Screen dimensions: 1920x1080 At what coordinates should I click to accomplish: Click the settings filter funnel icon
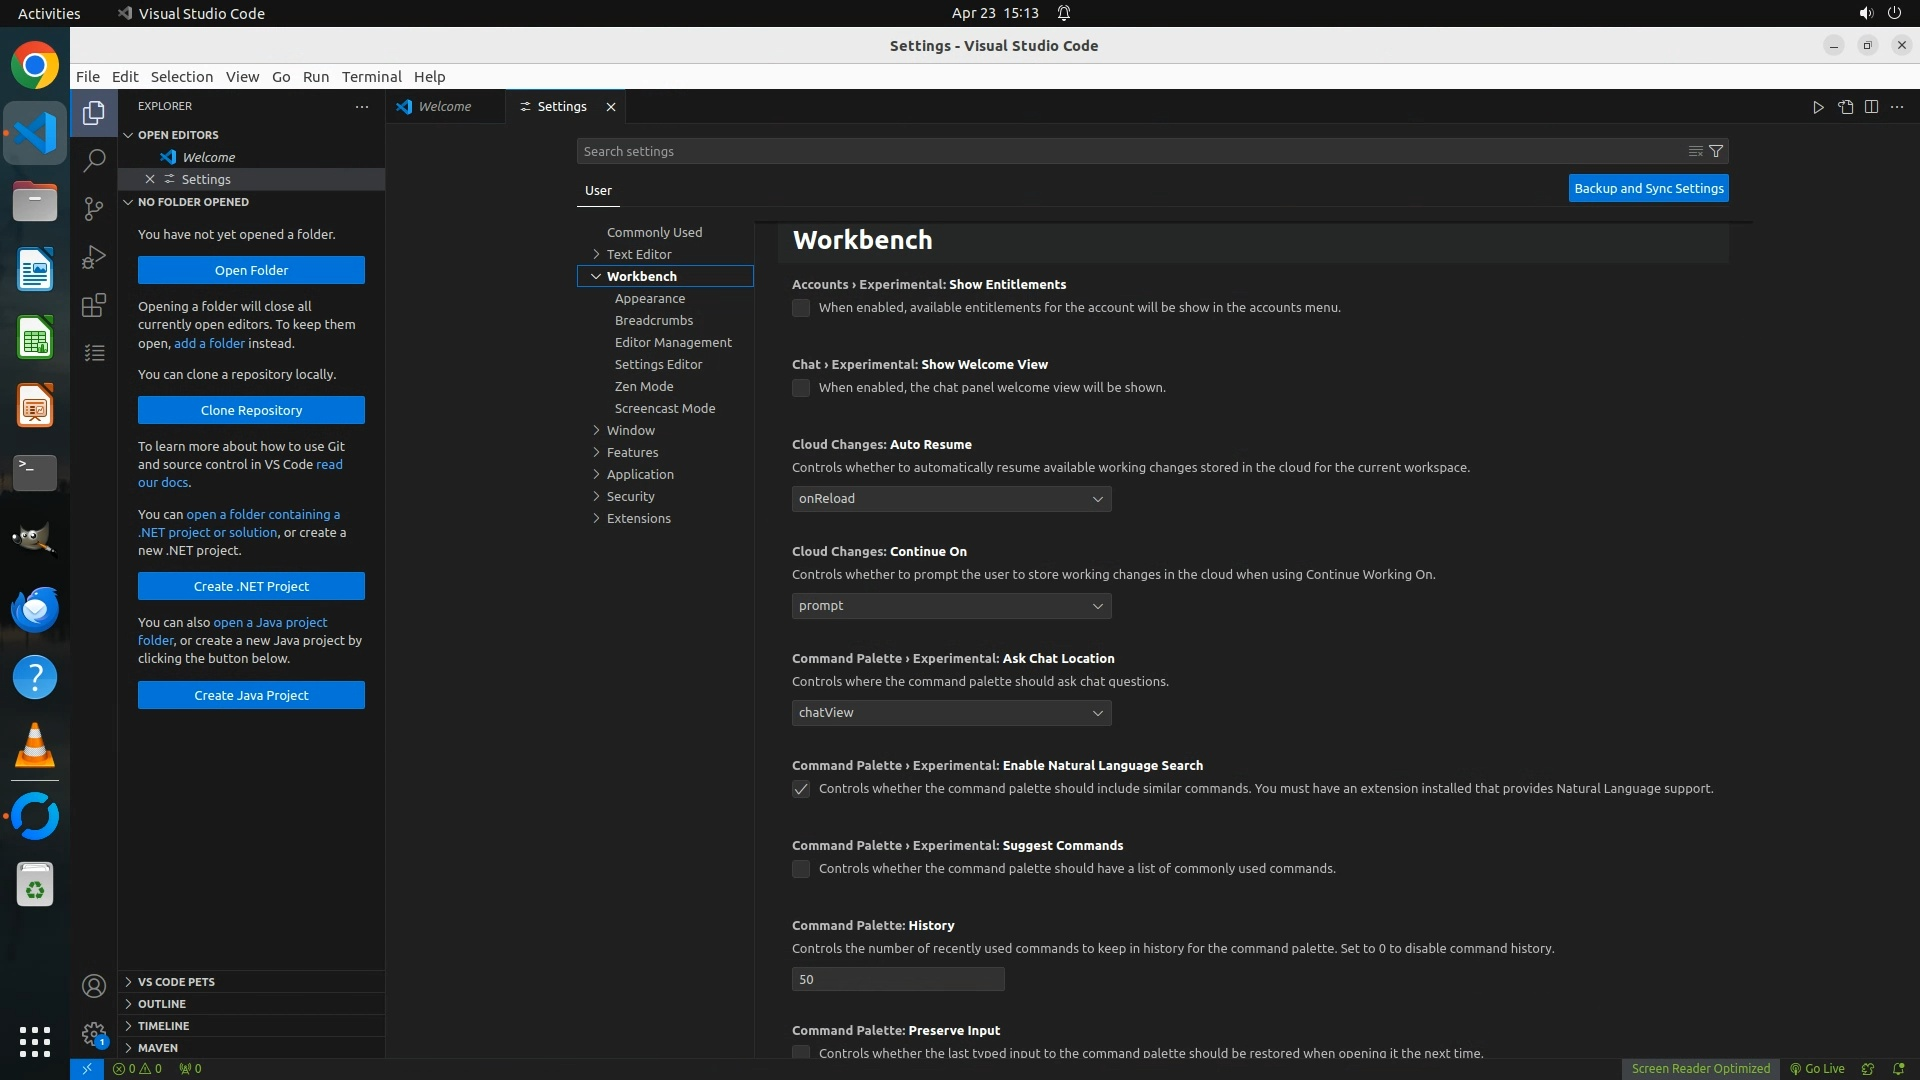coord(1716,151)
